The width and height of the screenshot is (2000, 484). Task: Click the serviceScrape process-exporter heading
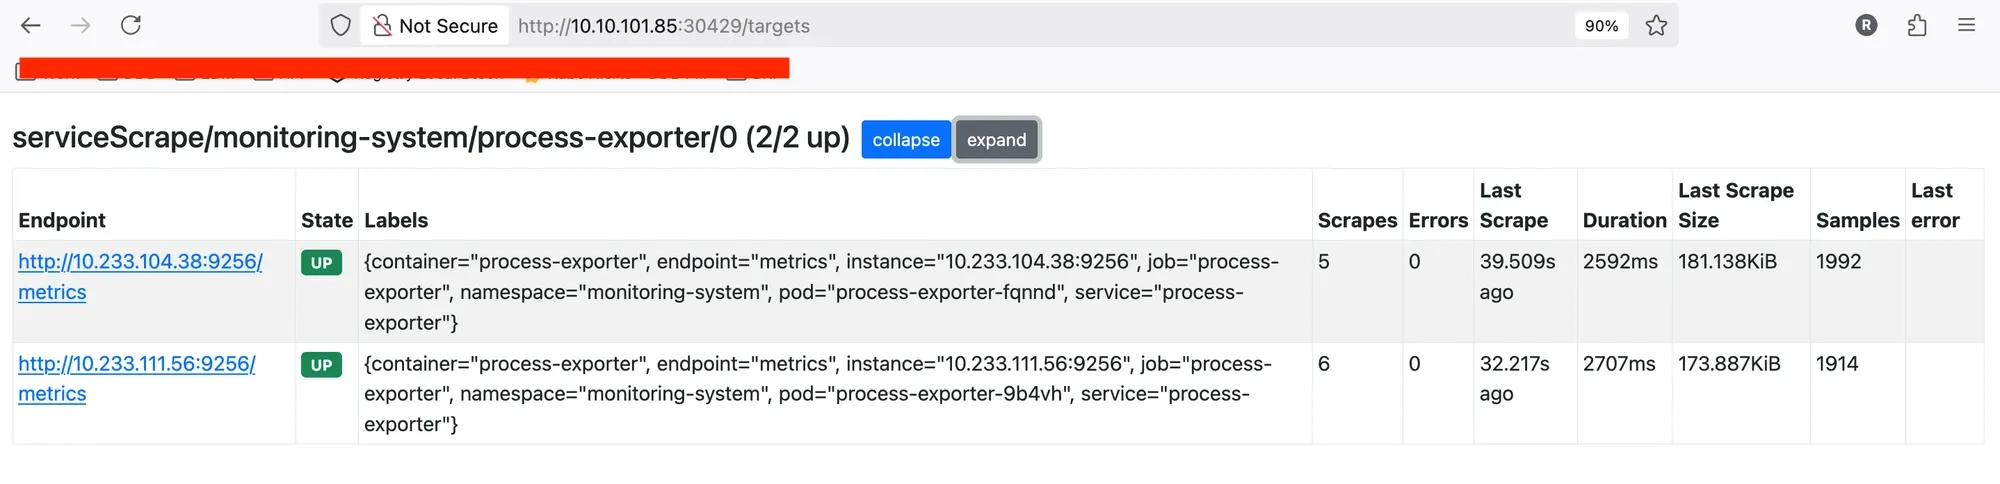[x=430, y=138]
